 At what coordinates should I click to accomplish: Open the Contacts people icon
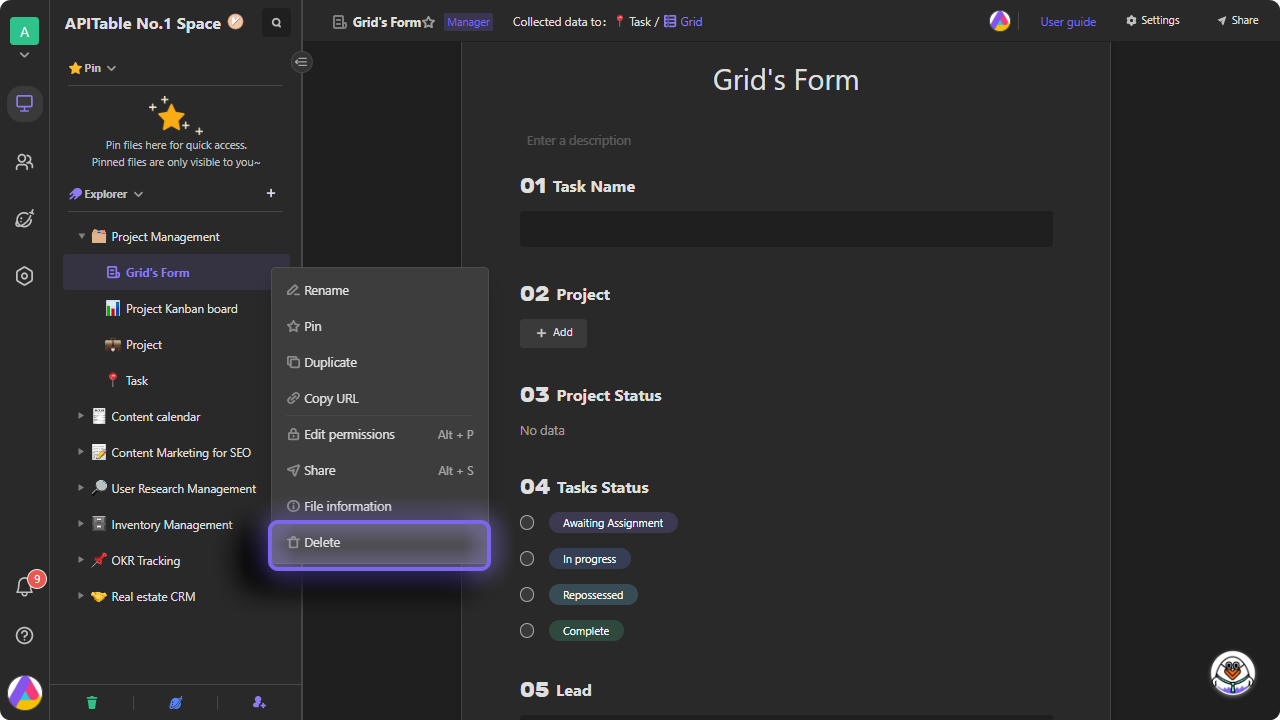25,161
